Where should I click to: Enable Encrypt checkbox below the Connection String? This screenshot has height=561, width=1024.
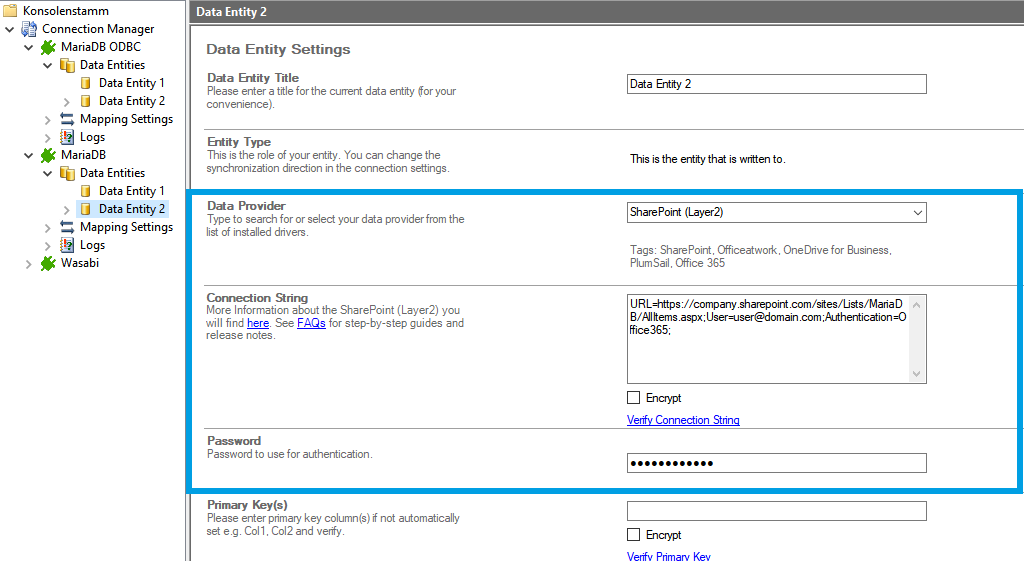634,398
